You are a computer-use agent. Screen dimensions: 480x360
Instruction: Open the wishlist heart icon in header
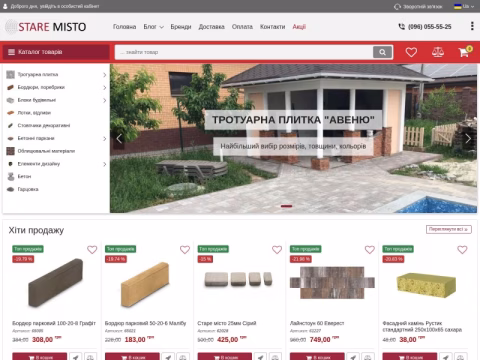pyautogui.click(x=411, y=52)
